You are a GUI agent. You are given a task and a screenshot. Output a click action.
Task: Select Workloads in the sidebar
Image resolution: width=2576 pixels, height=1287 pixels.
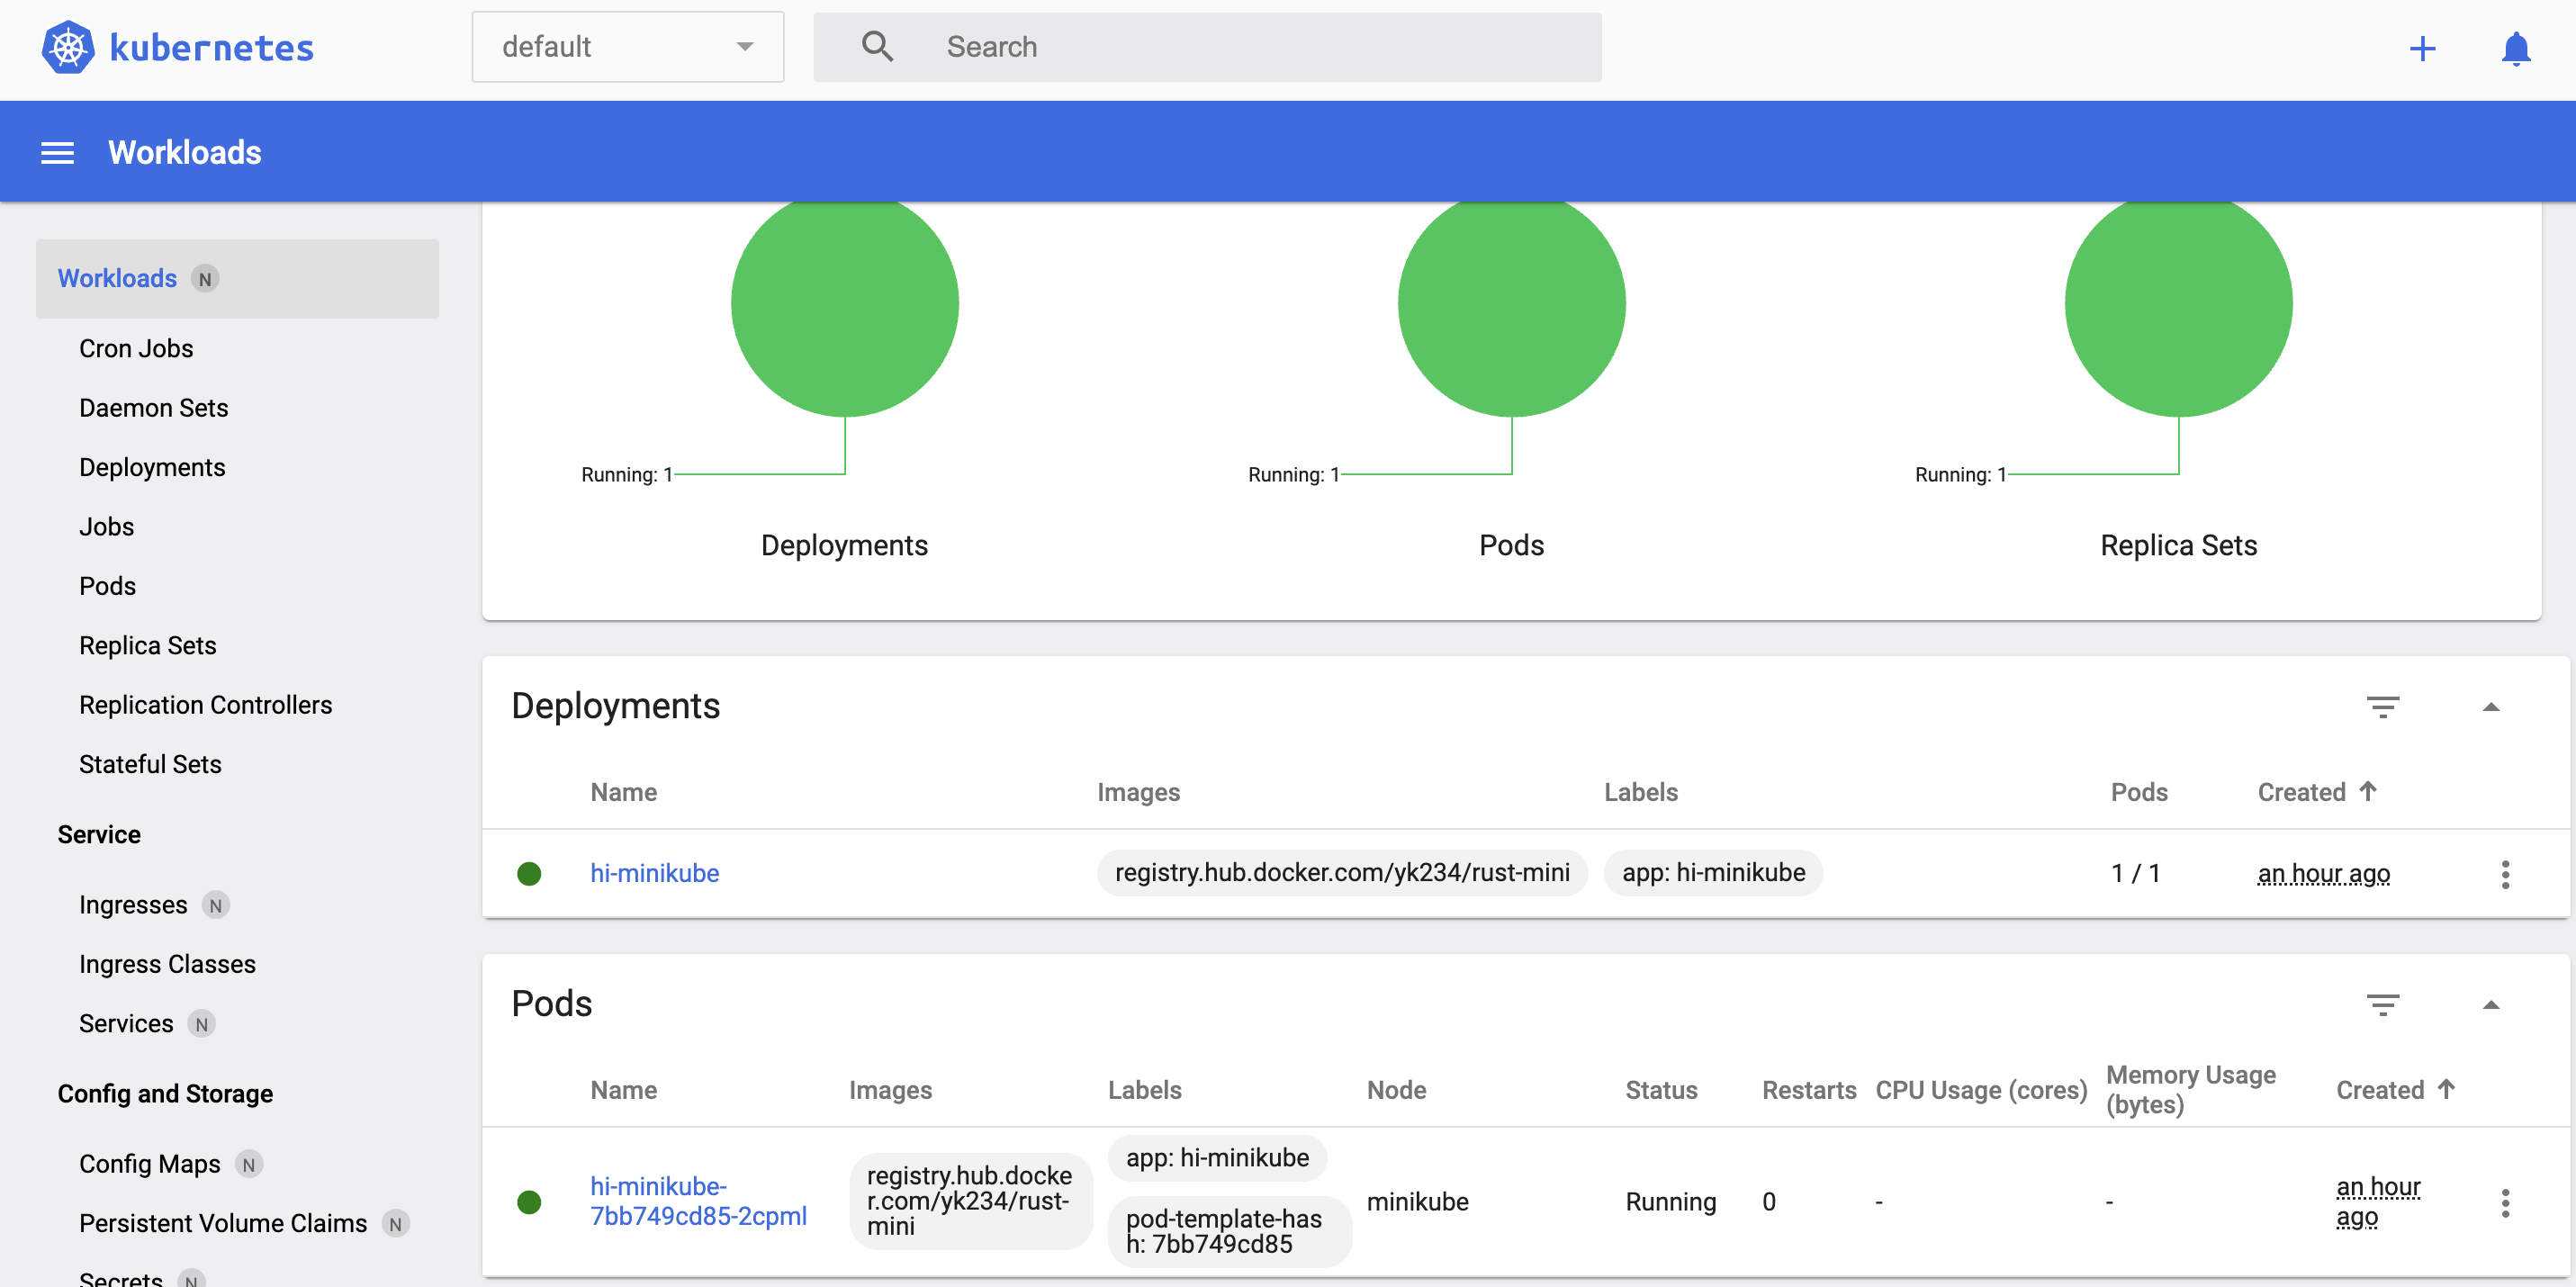pos(116,278)
